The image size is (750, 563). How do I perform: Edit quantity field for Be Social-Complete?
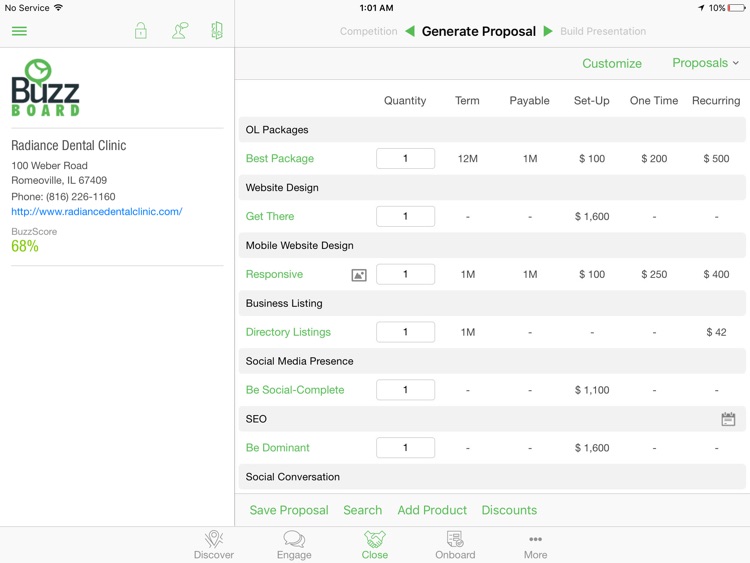(406, 390)
